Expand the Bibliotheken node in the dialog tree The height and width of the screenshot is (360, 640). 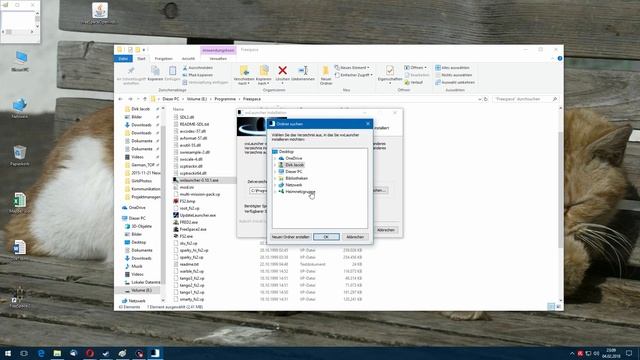(x=275, y=178)
